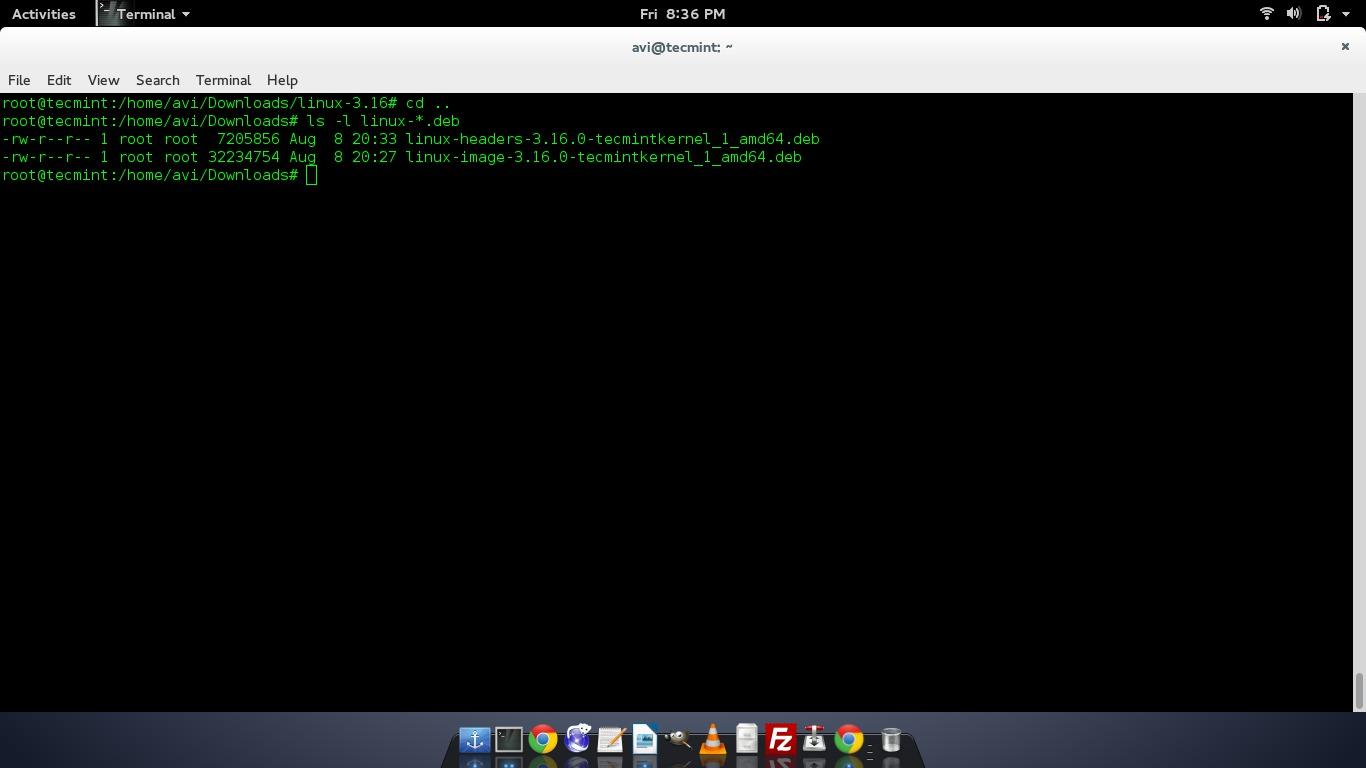Click the path /home/avi/Downloads/linux-3.16 in first prompt
Viewport: 1366px width, 768px height.
(253, 103)
